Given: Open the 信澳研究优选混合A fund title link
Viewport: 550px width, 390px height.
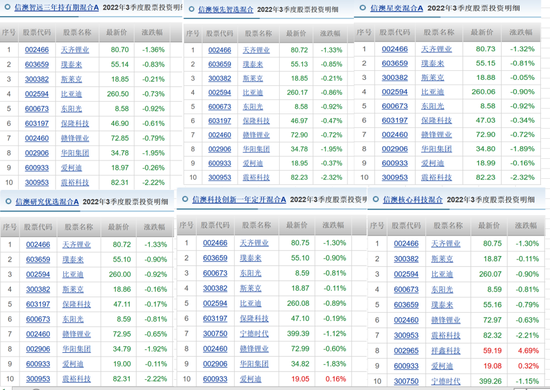Looking at the screenshot, I should (47, 202).
